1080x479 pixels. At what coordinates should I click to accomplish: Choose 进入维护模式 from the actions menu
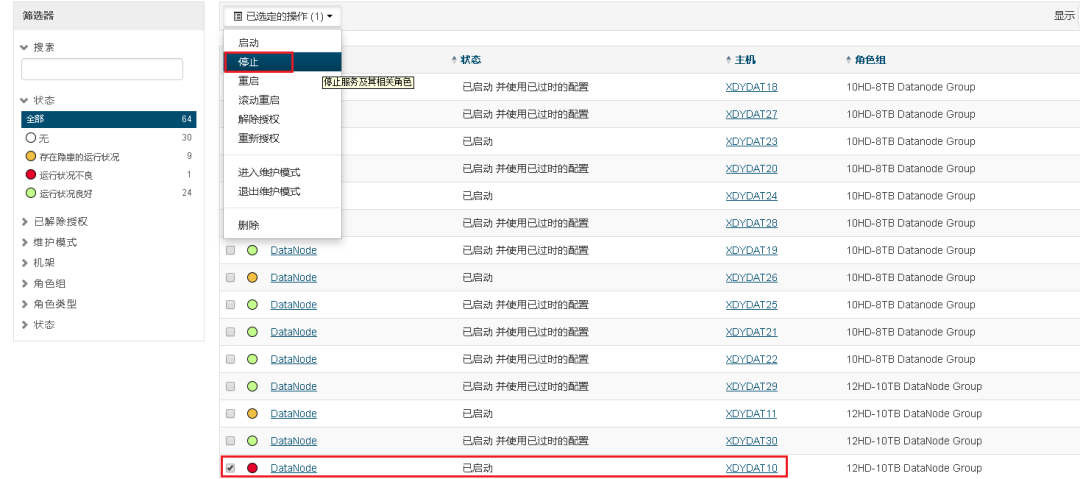282,172
